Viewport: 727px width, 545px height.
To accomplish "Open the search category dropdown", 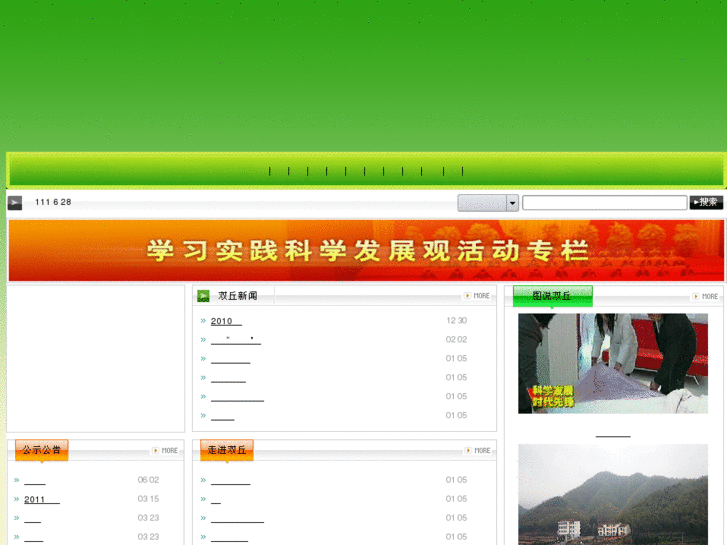I will click(x=488, y=203).
